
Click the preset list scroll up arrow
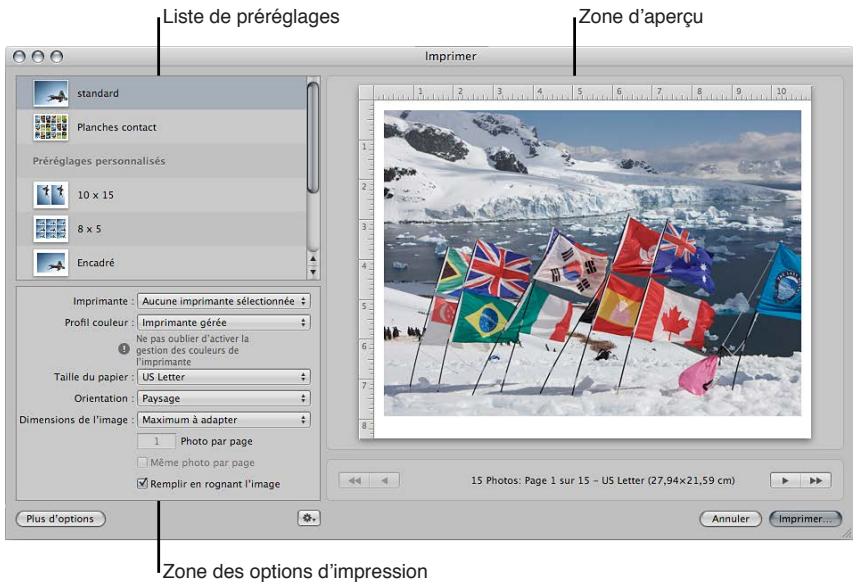pyautogui.click(x=313, y=259)
